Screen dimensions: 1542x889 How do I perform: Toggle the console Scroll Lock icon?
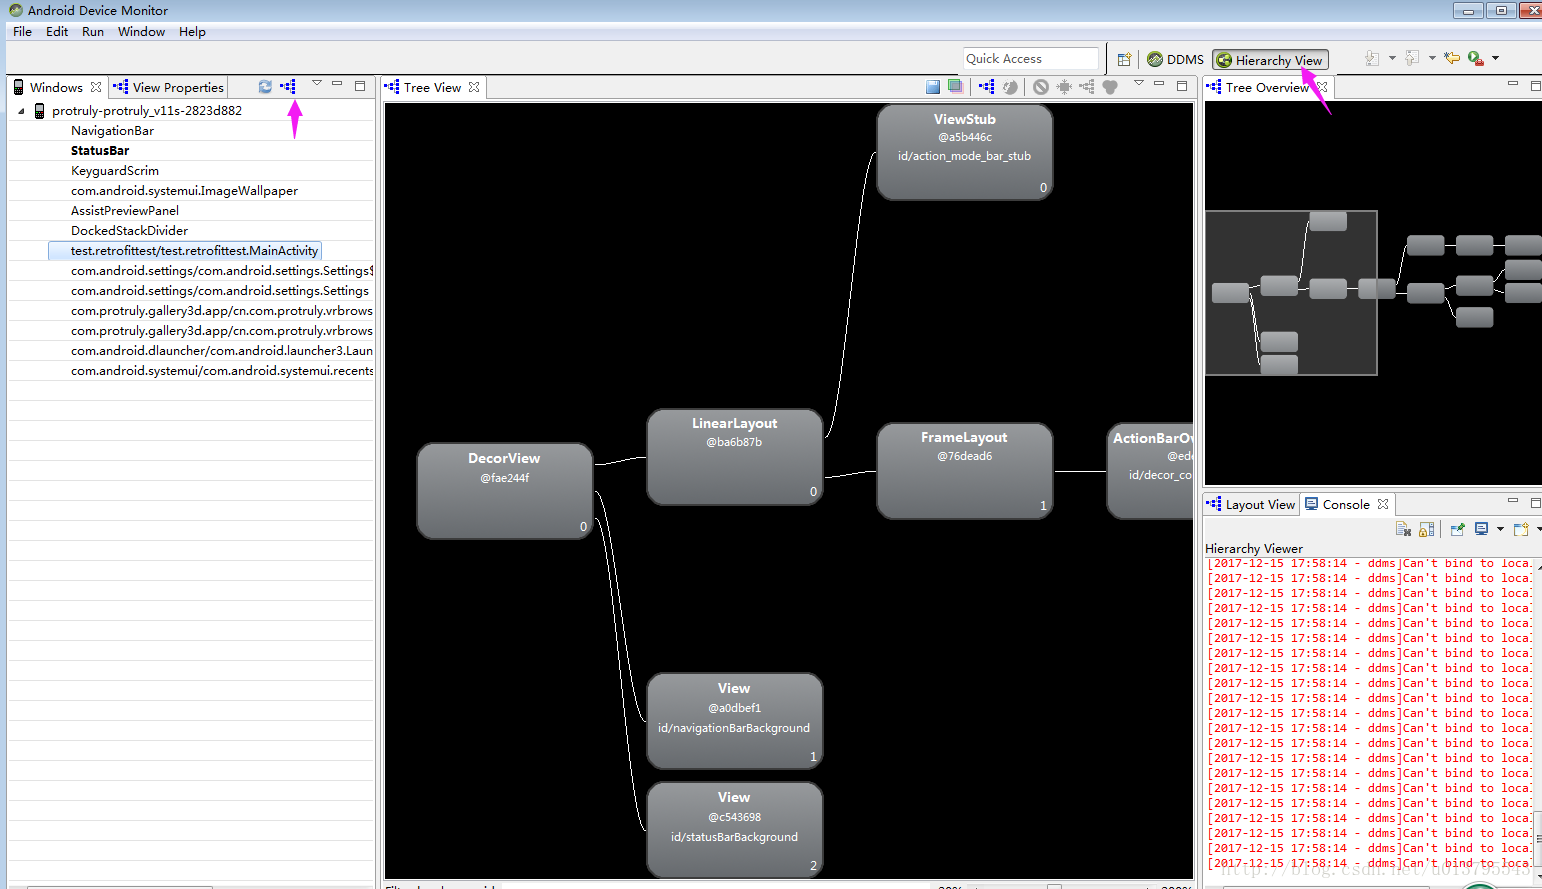point(1426,529)
